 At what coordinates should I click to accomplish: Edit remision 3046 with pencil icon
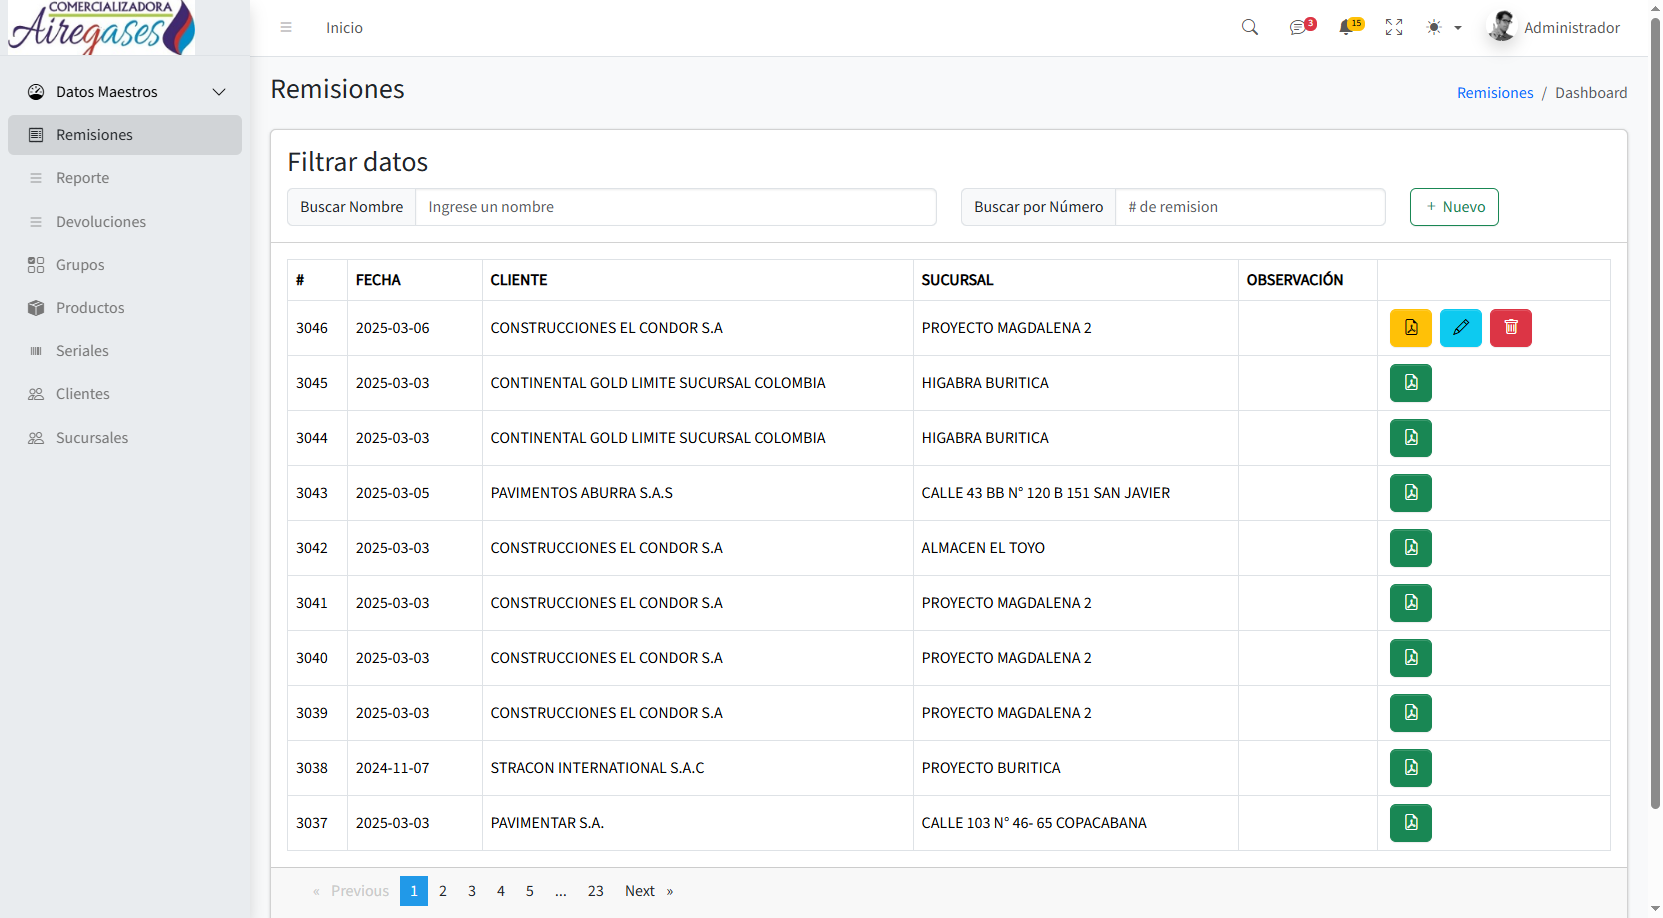pyautogui.click(x=1460, y=328)
